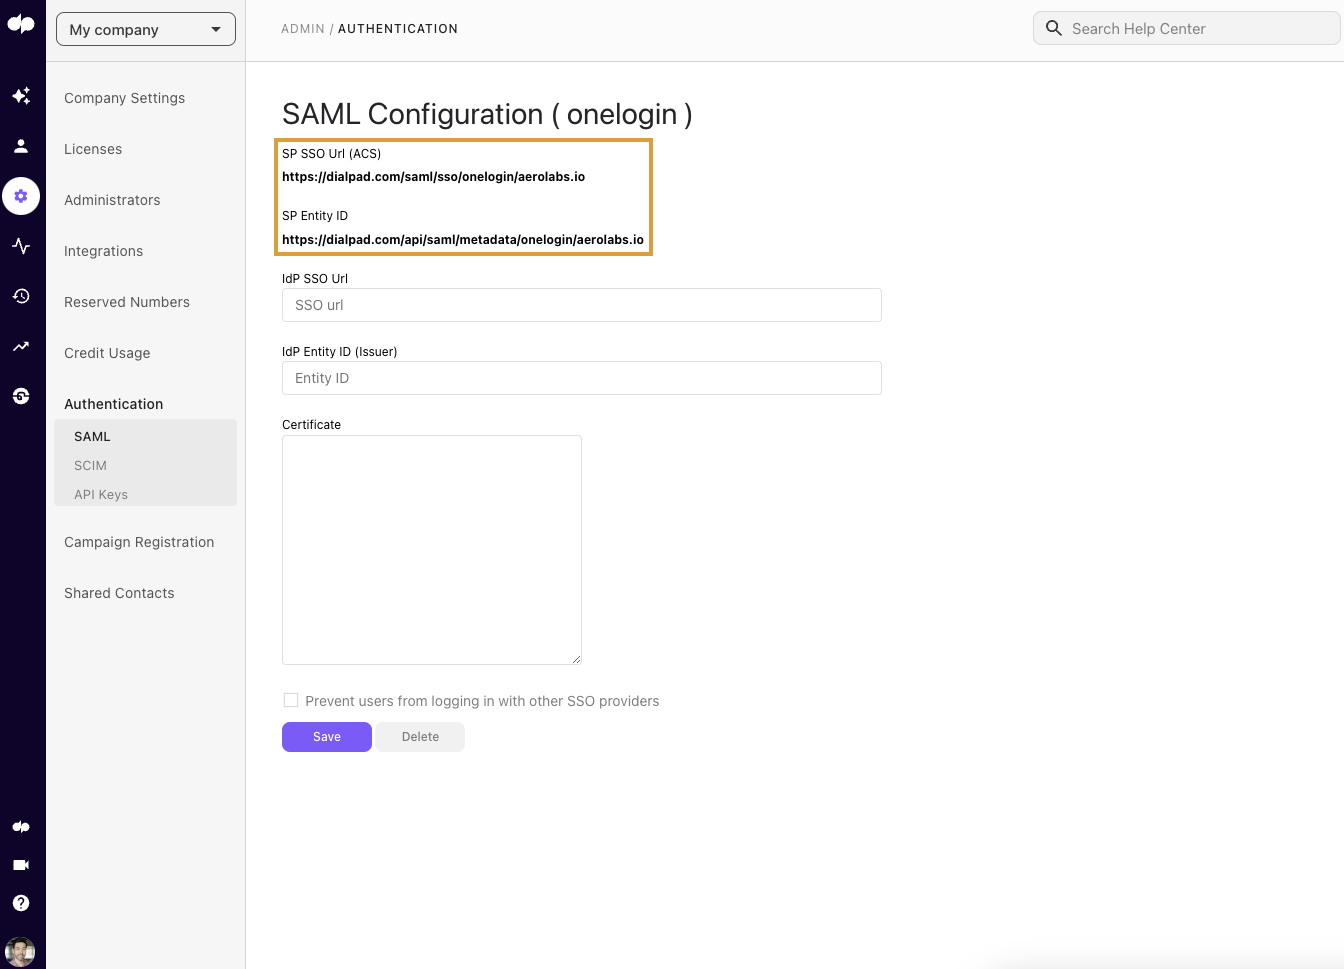Screen dimensions: 1344x969
Task: Click the Dialpad logo icon at top
Action: [21, 24]
